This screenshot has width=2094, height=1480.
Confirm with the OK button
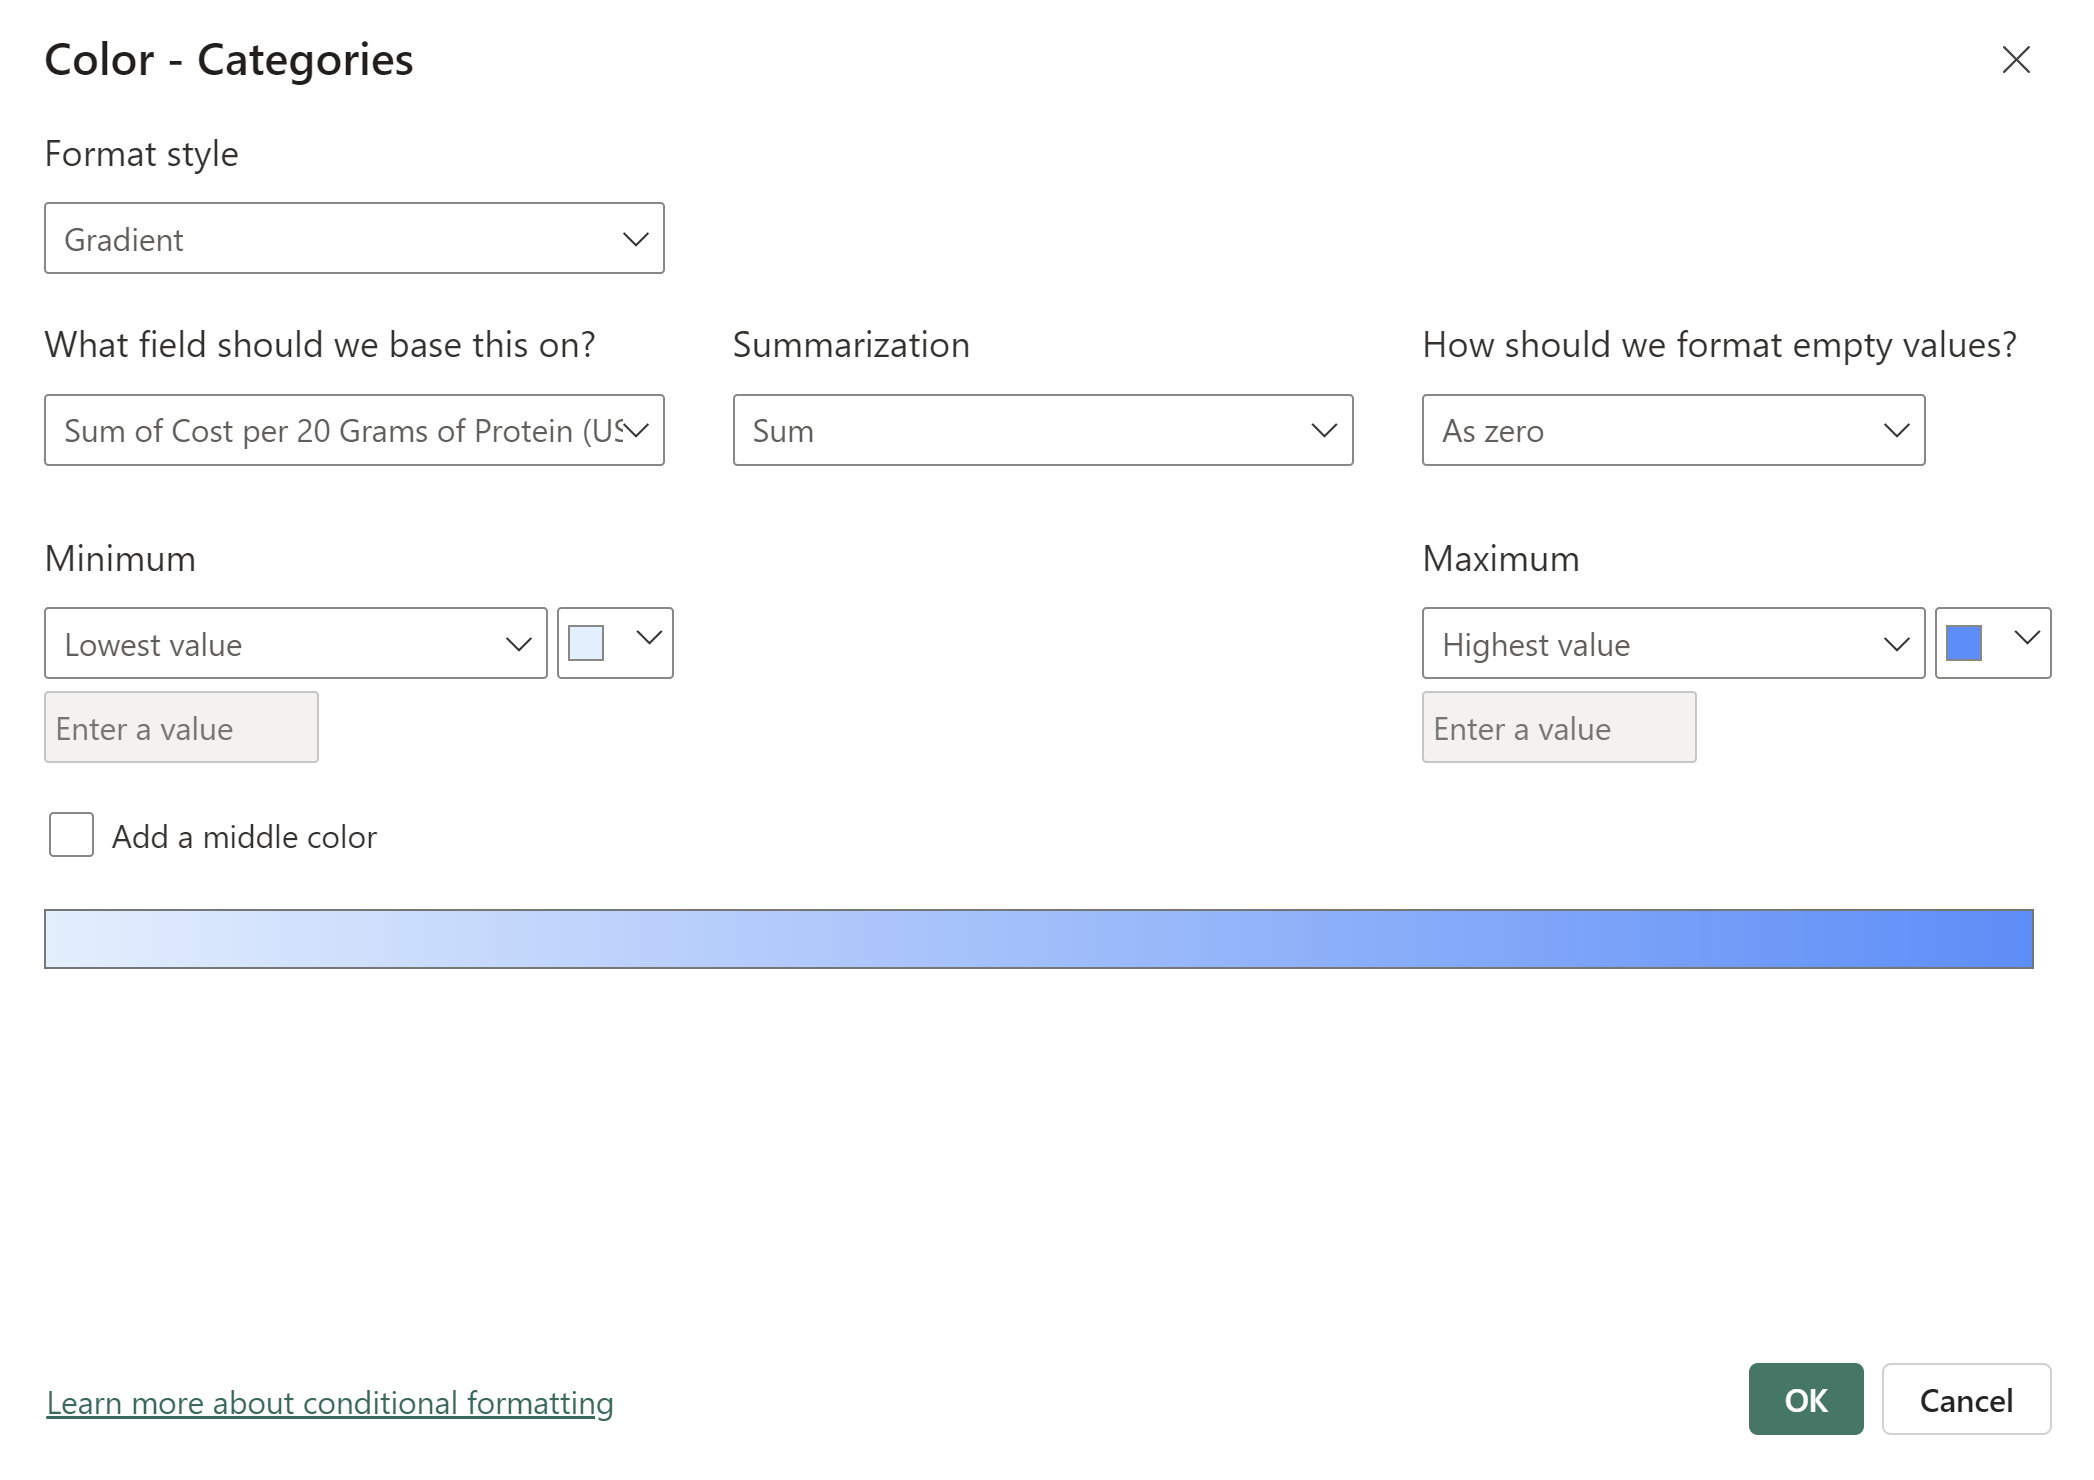(x=1805, y=1400)
